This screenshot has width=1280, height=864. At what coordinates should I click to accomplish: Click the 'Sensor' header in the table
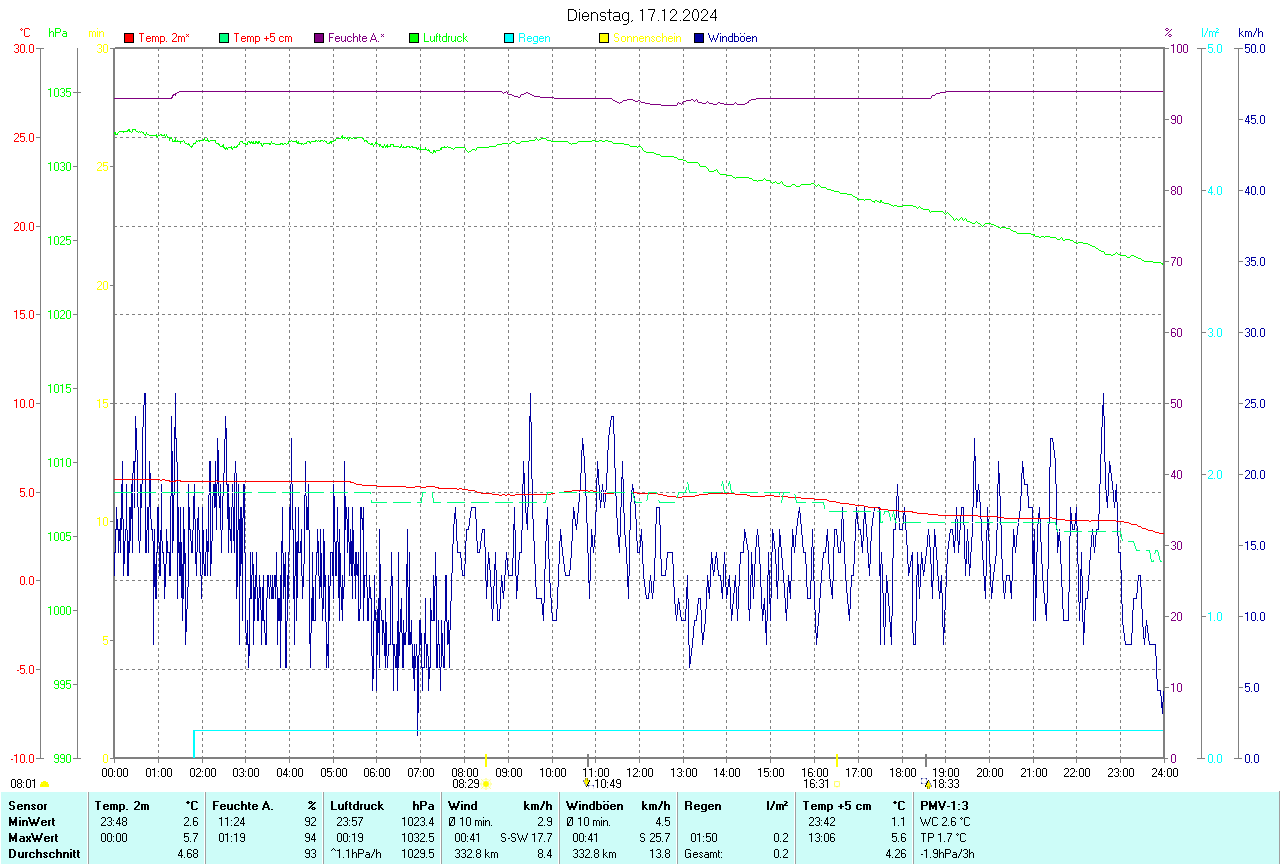pos(27,806)
